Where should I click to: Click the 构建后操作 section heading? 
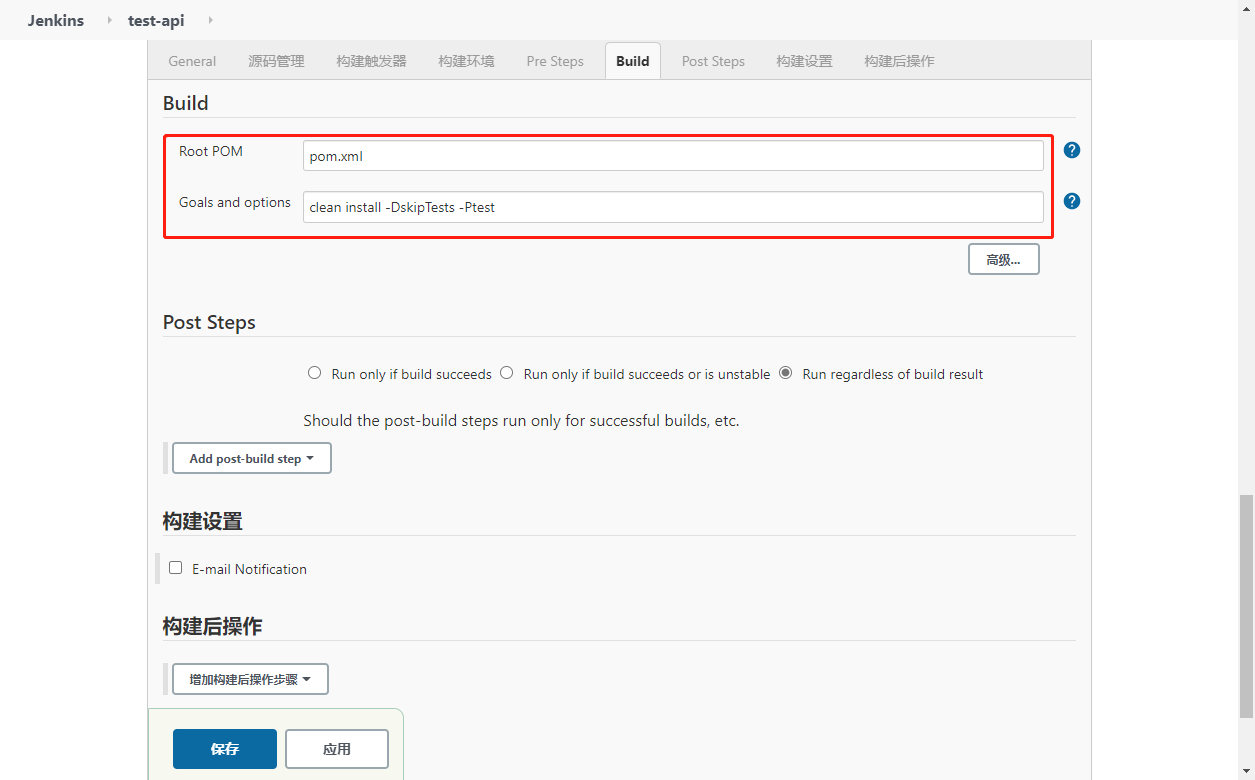click(x=212, y=626)
